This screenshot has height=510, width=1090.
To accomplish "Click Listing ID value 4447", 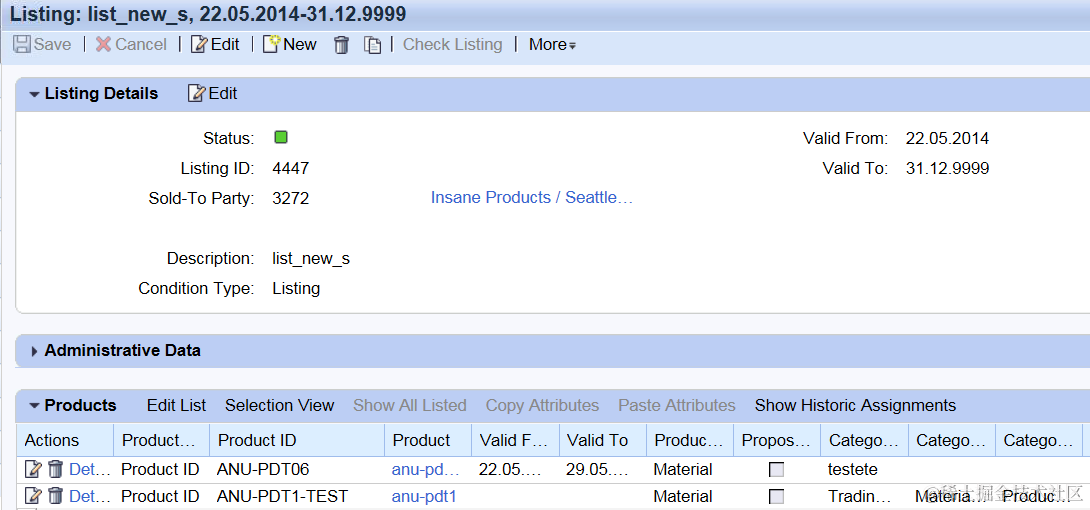I will (291, 168).
